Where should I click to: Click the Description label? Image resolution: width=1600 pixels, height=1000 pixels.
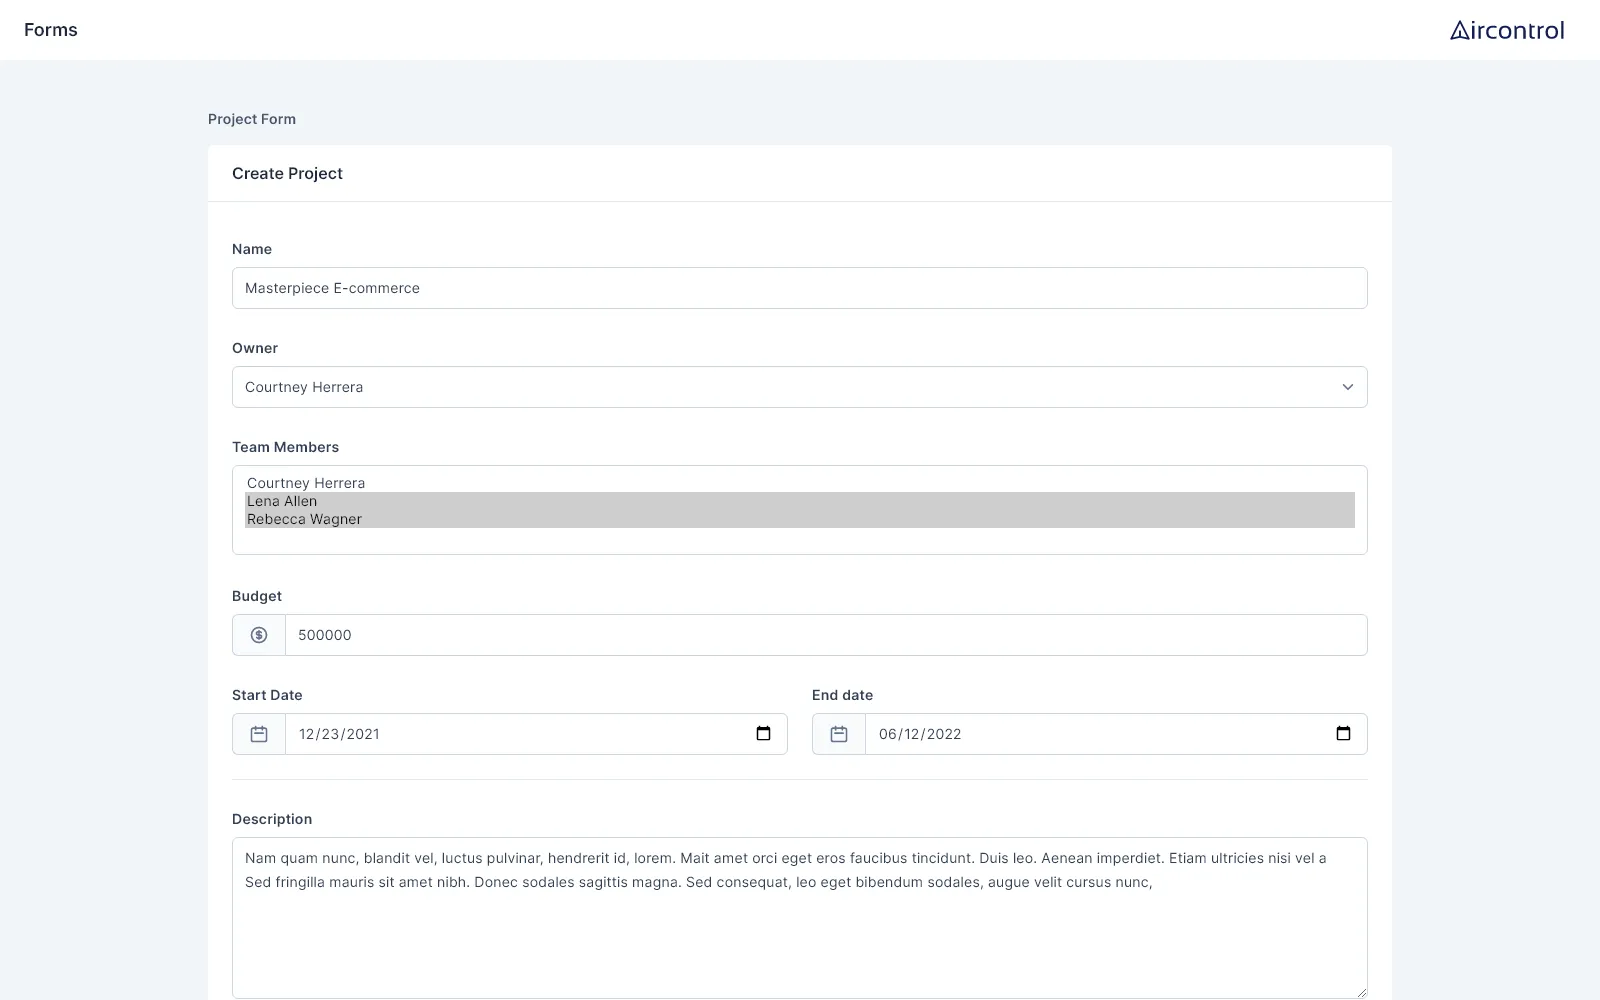tap(272, 819)
